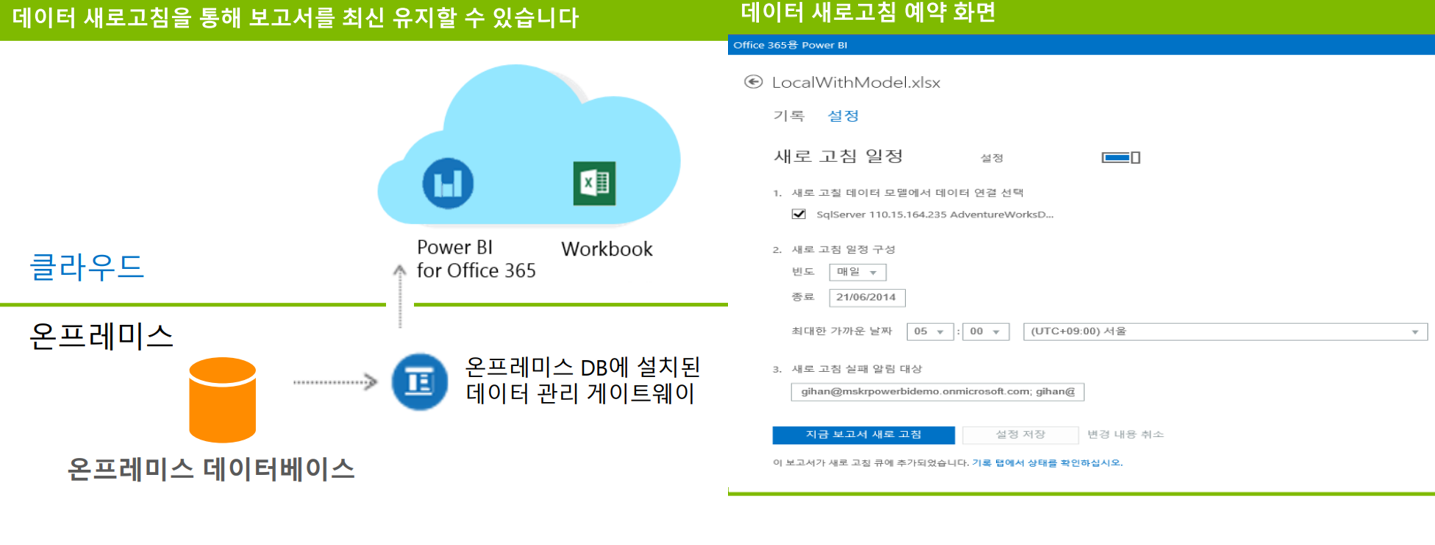Open the minute dropdown showing 00
1435x545 pixels.
[986, 332]
